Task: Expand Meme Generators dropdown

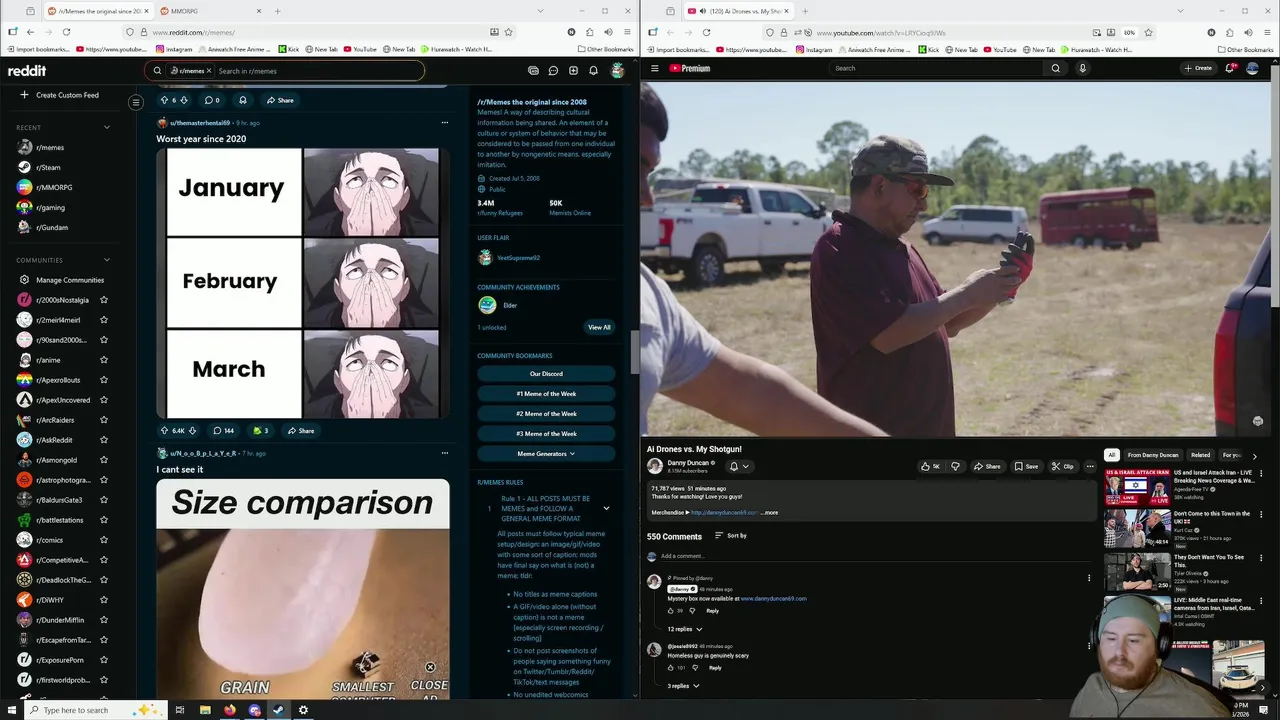Action: (546, 454)
